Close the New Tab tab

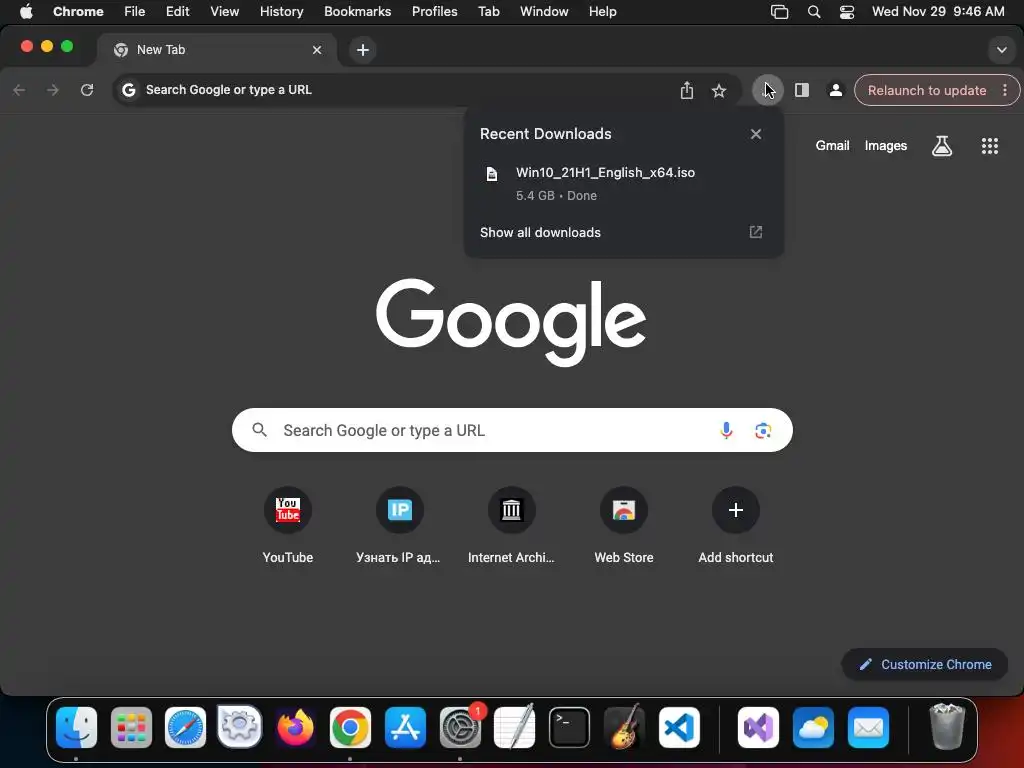(317, 50)
